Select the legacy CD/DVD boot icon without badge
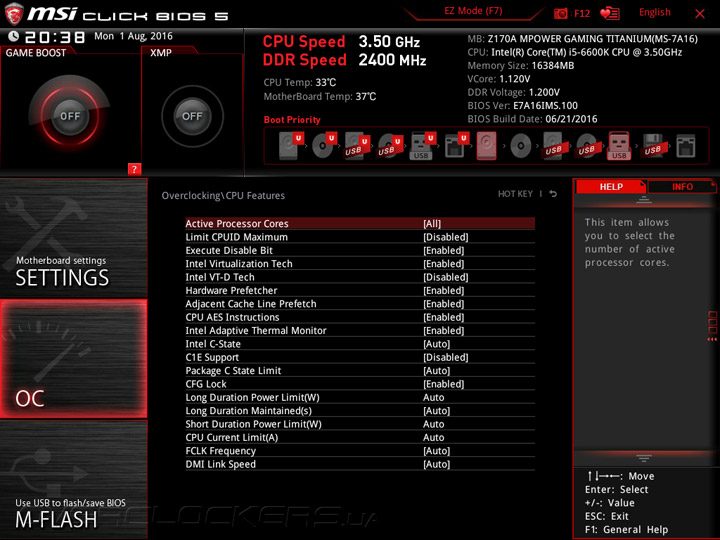The height and width of the screenshot is (540, 720). click(521, 146)
